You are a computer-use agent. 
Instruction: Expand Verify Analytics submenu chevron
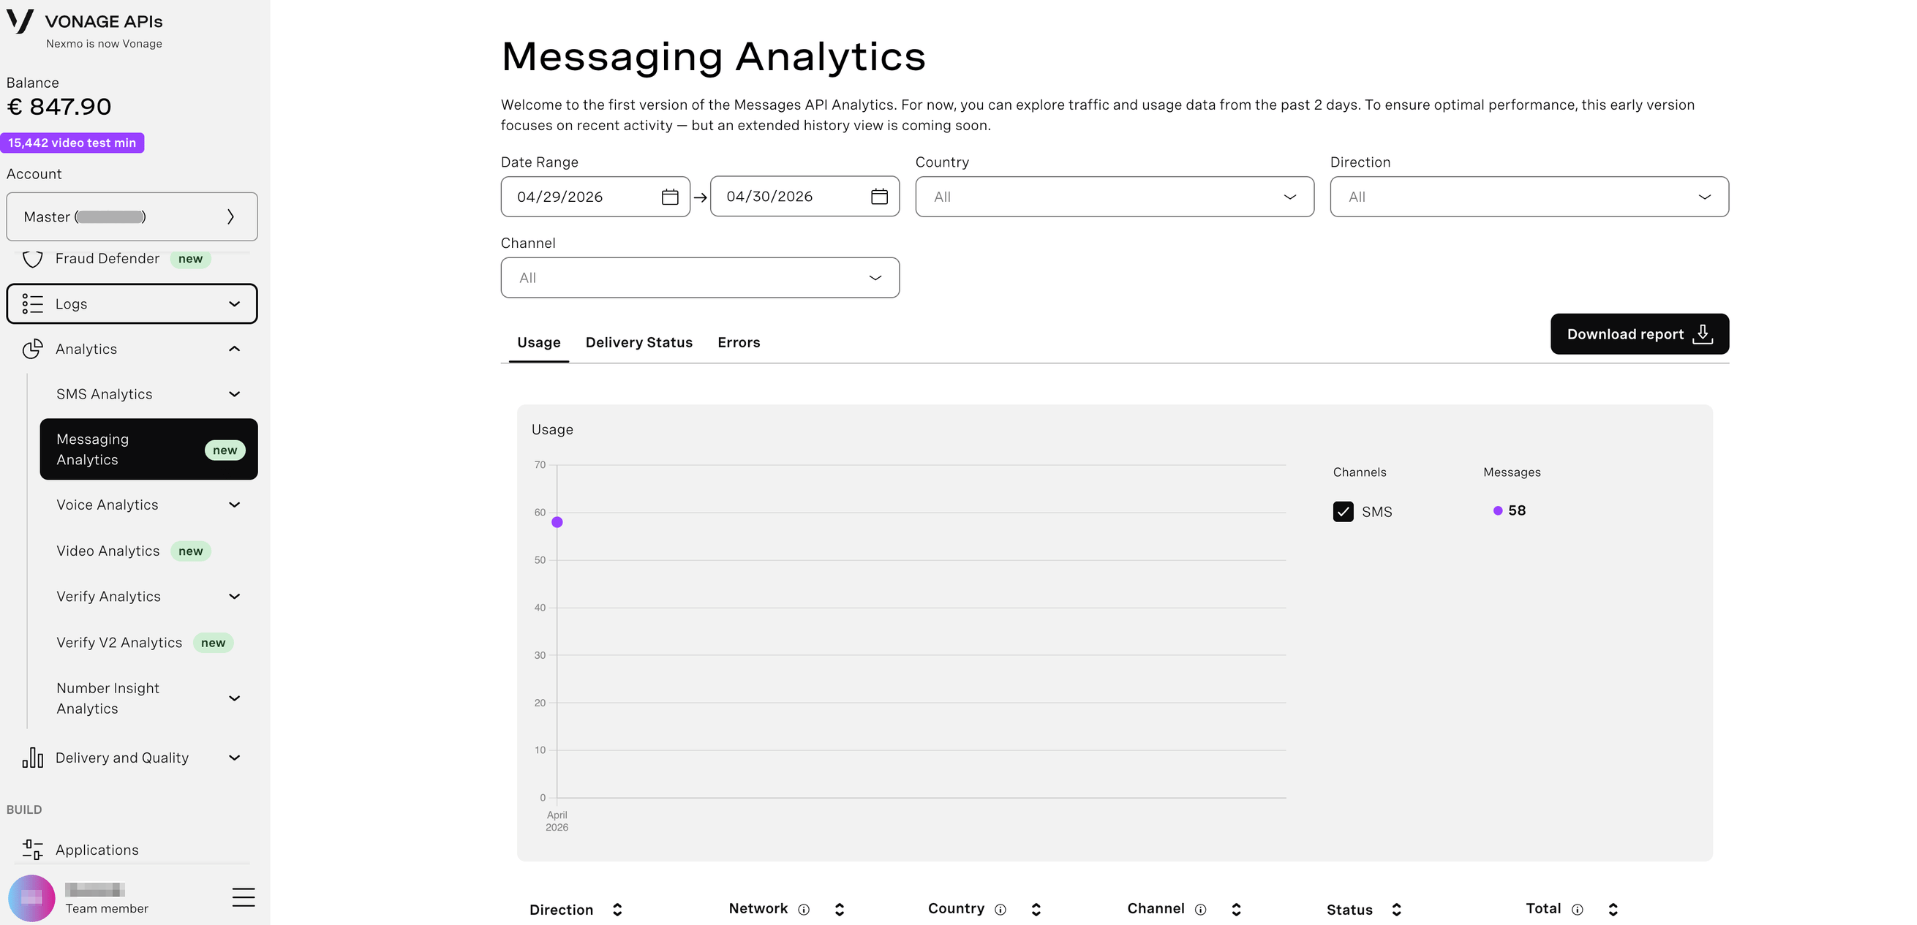234,597
